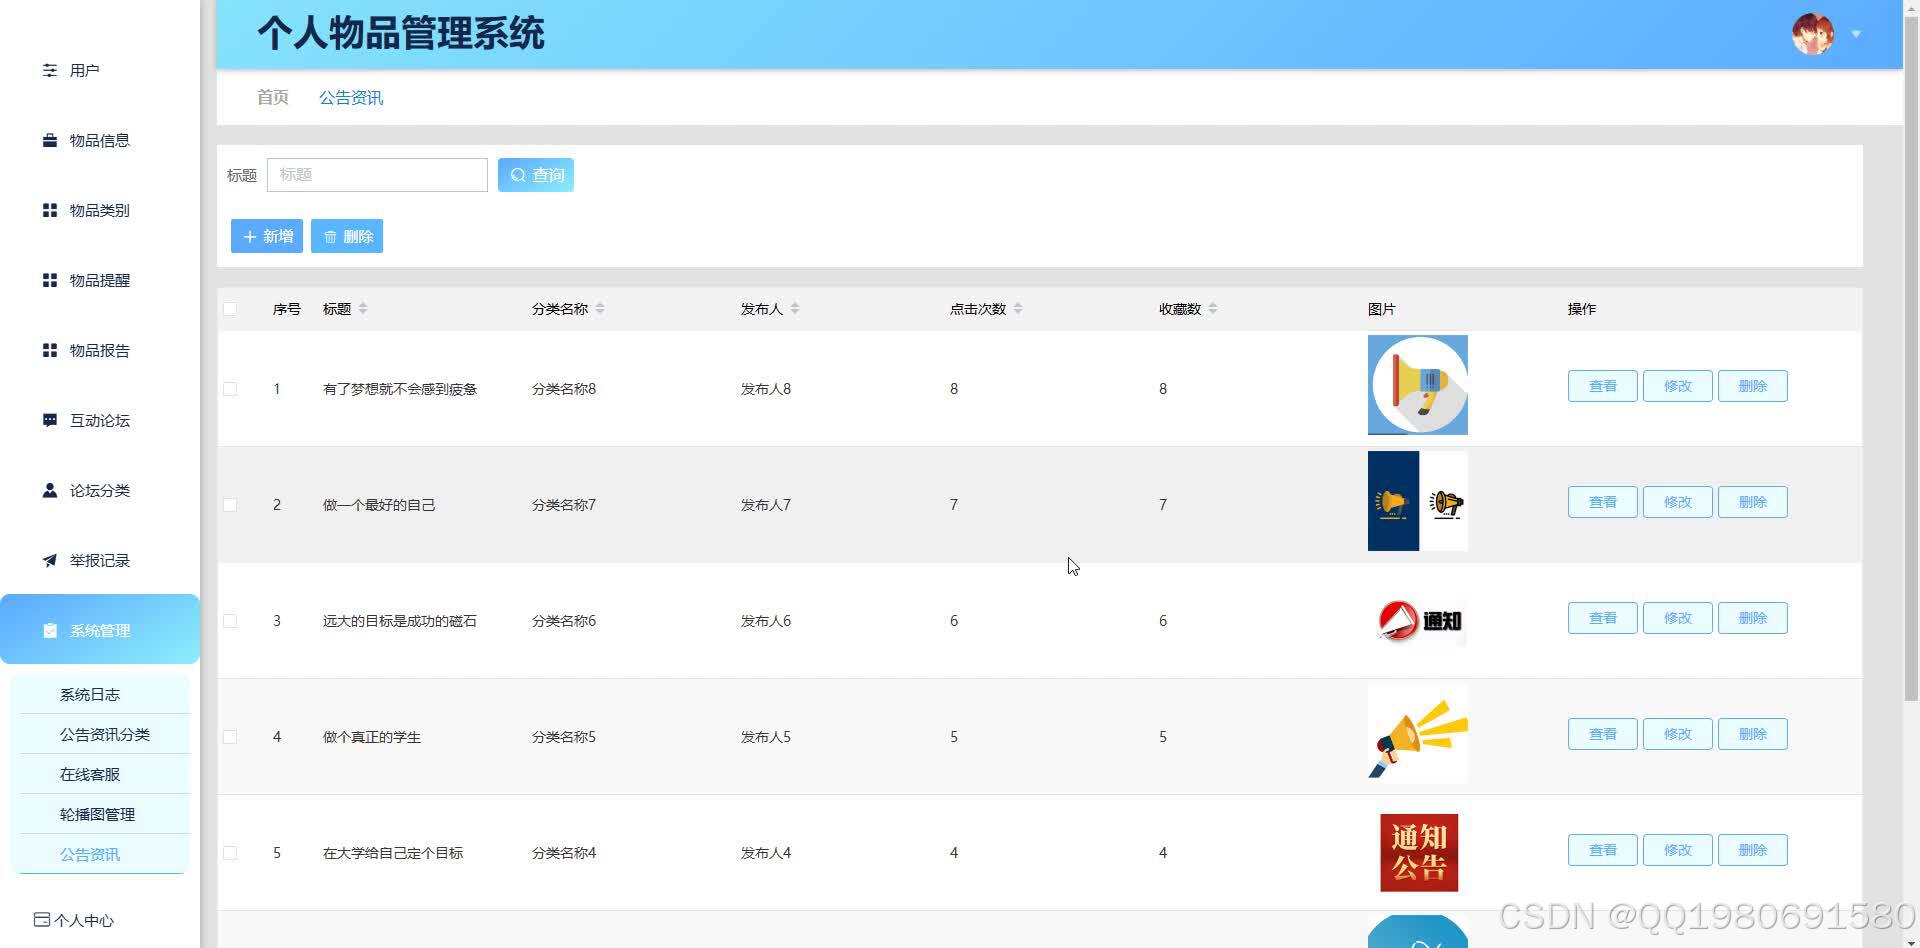Image resolution: width=1920 pixels, height=948 pixels.
Task: Click the 物品类别 grid icon
Action: (x=49, y=210)
